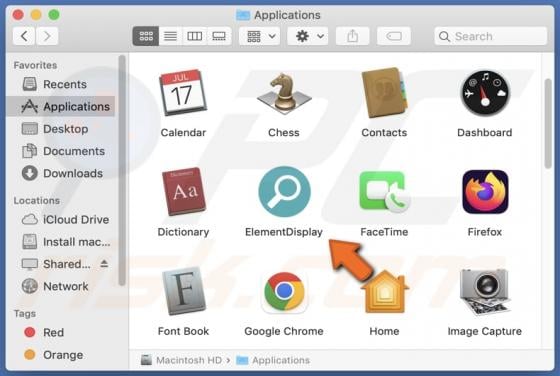Click the Font Book name label

point(183,331)
